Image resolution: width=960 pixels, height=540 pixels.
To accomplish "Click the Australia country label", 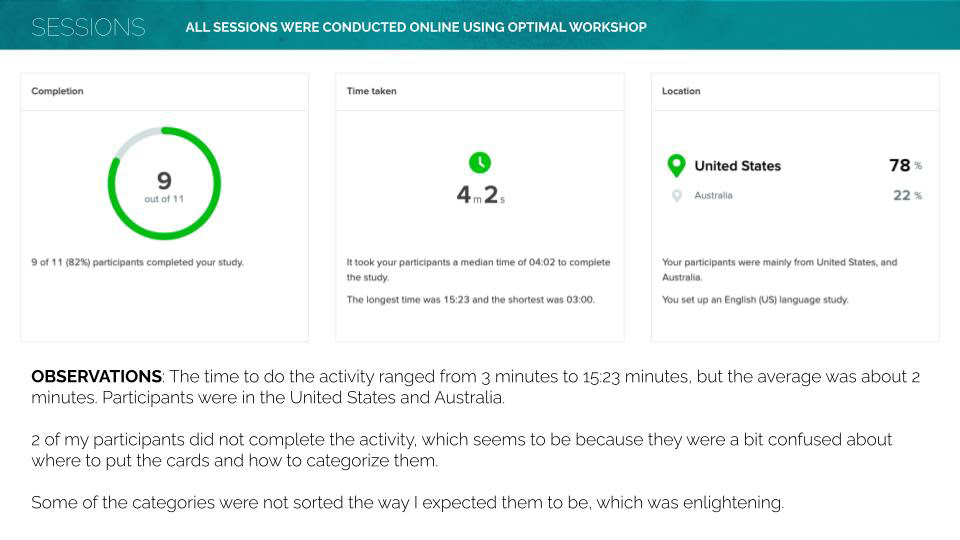I will pos(713,195).
